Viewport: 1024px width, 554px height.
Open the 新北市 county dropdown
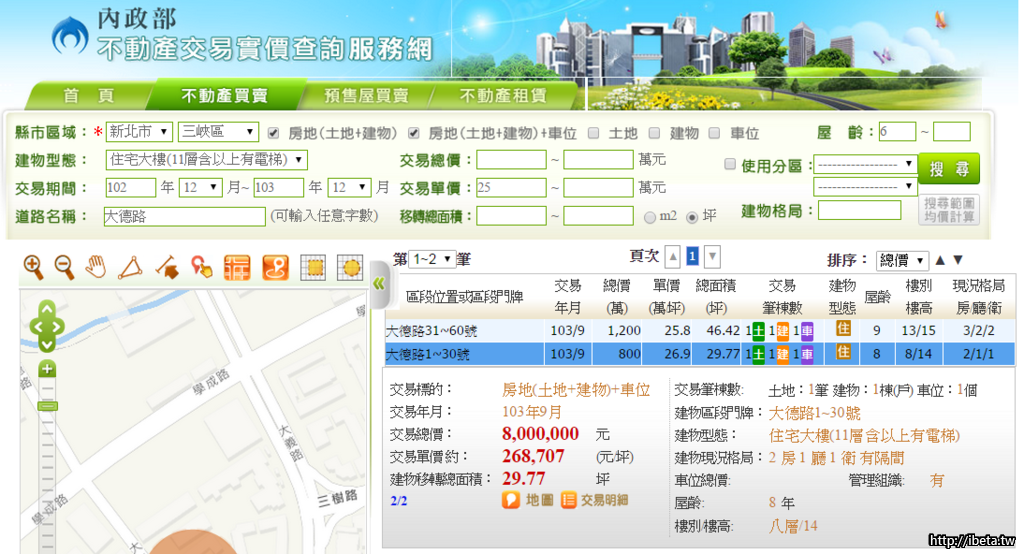(x=139, y=132)
